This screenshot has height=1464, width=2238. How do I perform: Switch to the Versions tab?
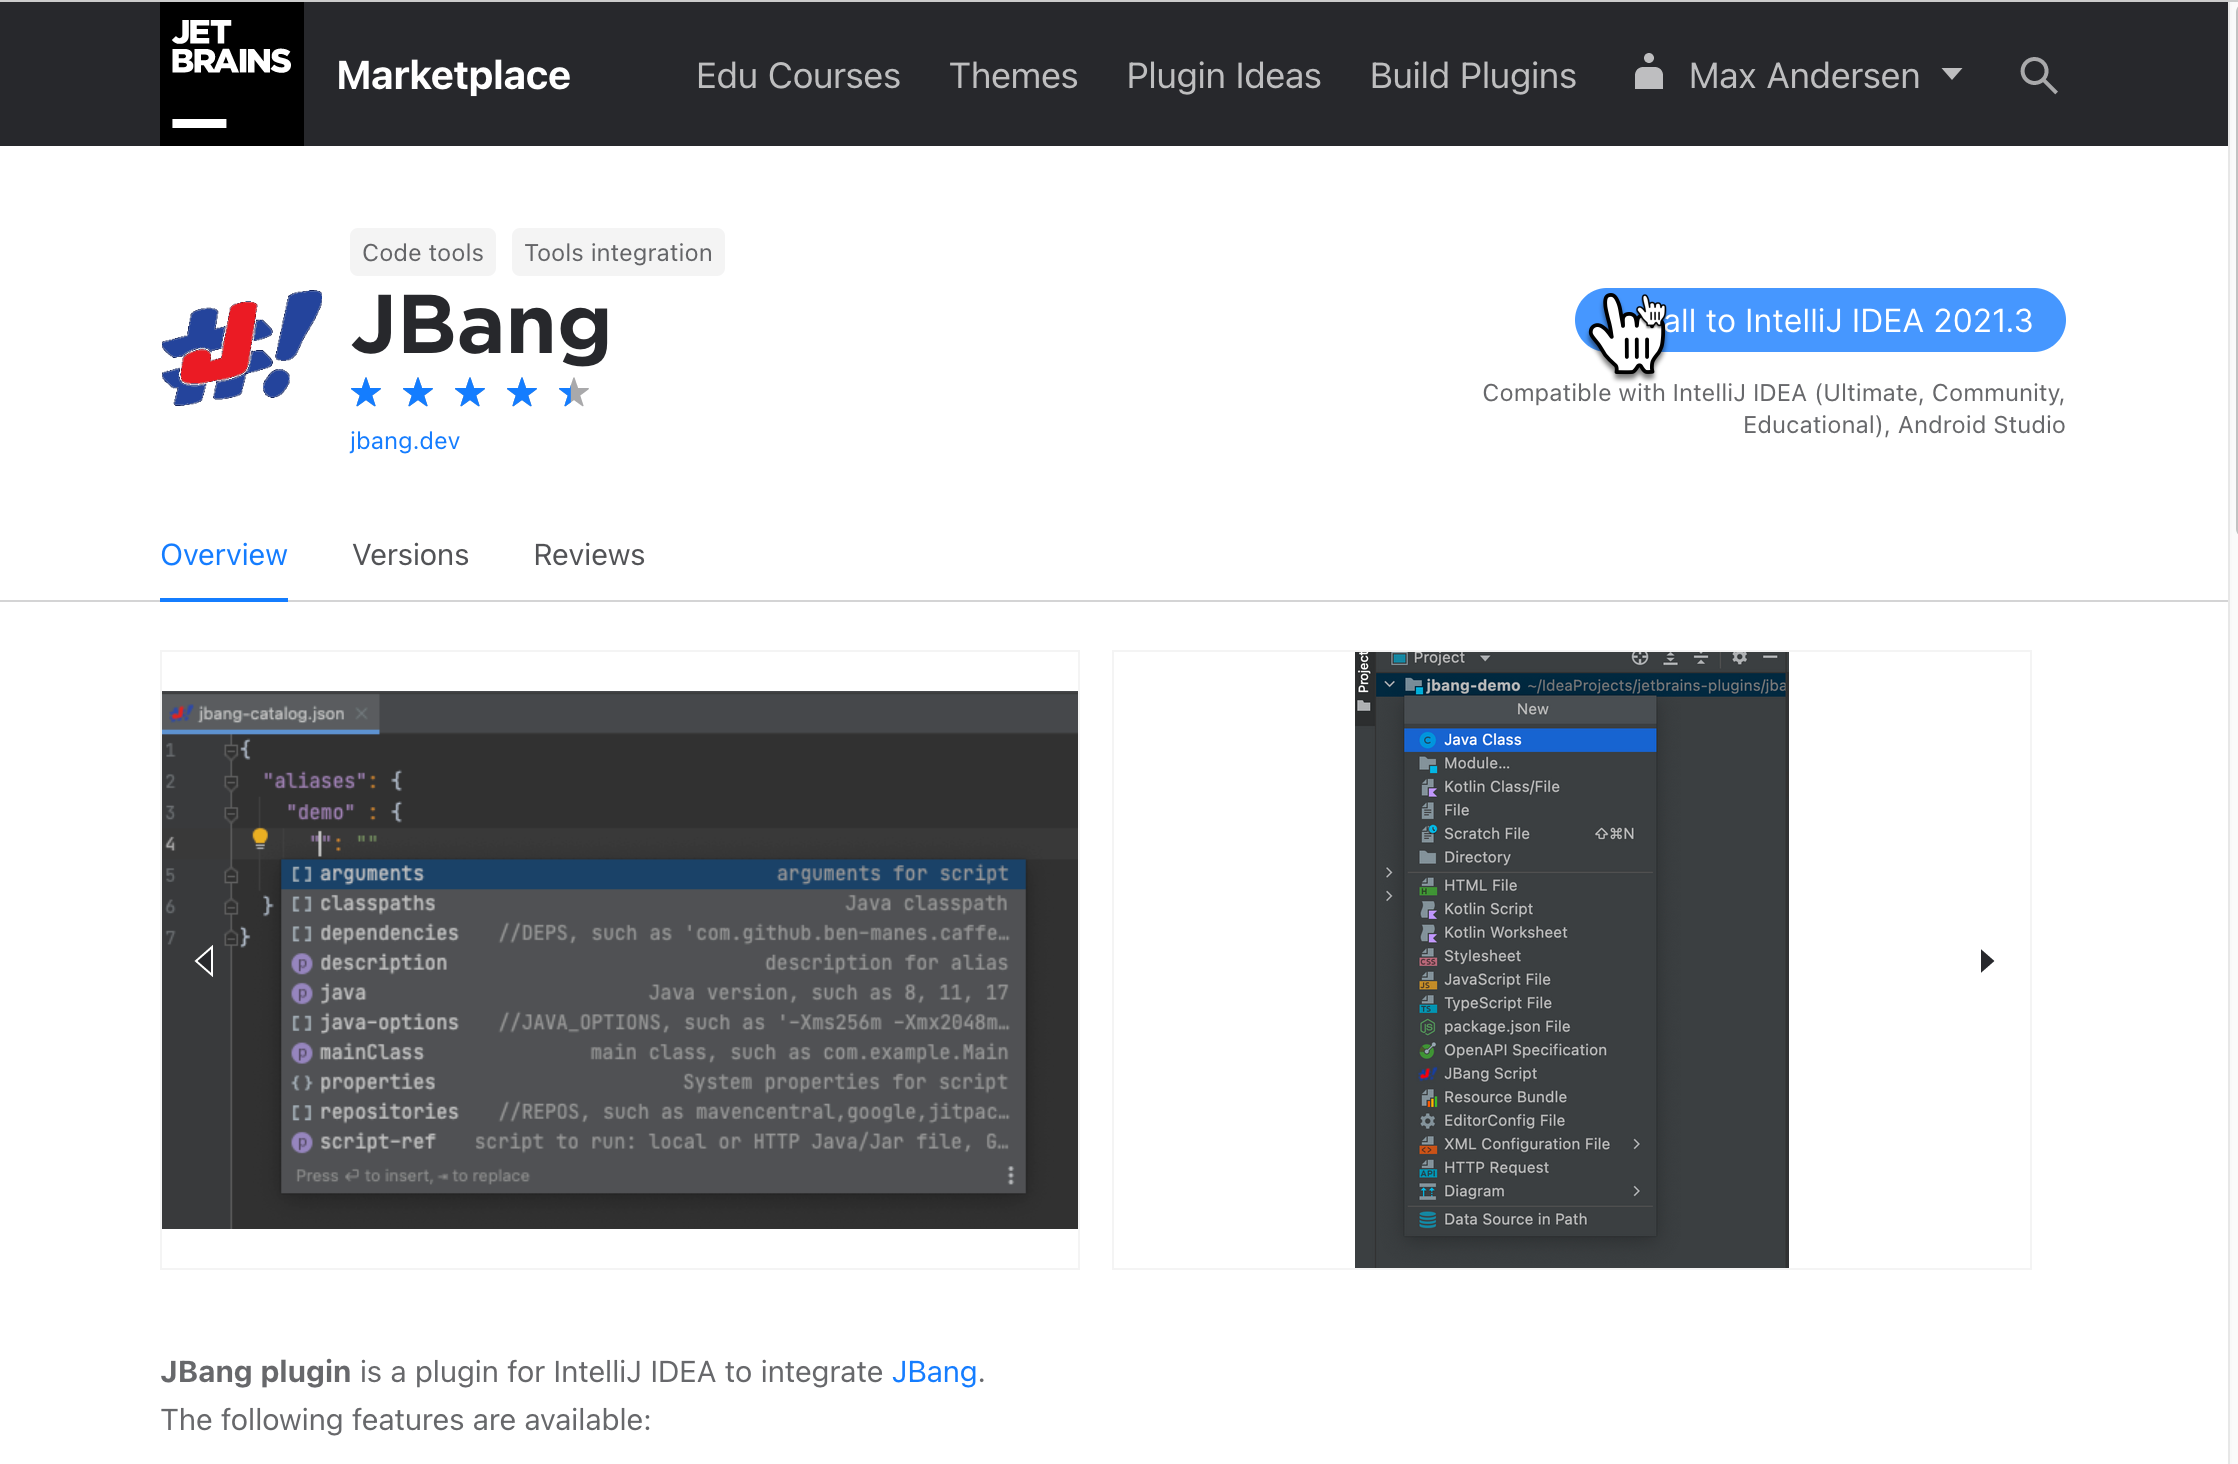410,555
